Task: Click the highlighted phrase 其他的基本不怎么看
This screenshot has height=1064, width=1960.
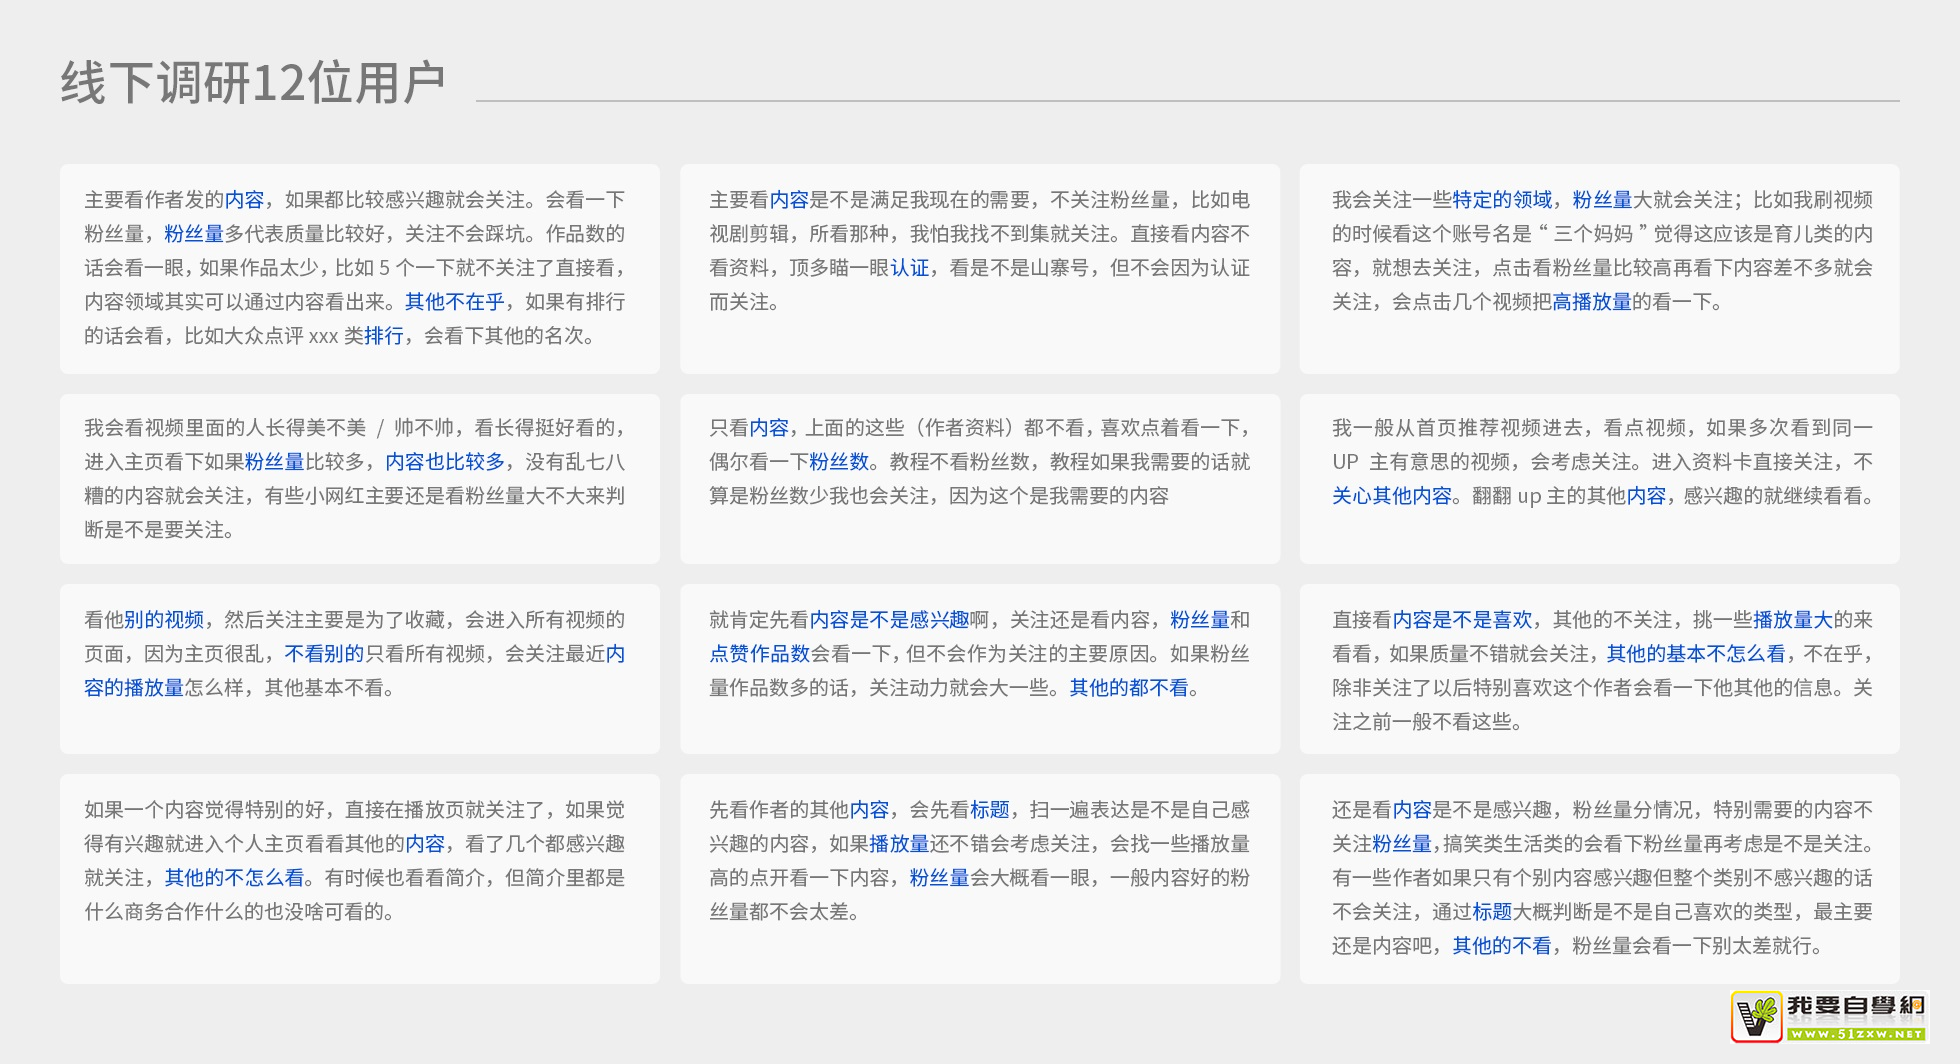Action: 1695,654
